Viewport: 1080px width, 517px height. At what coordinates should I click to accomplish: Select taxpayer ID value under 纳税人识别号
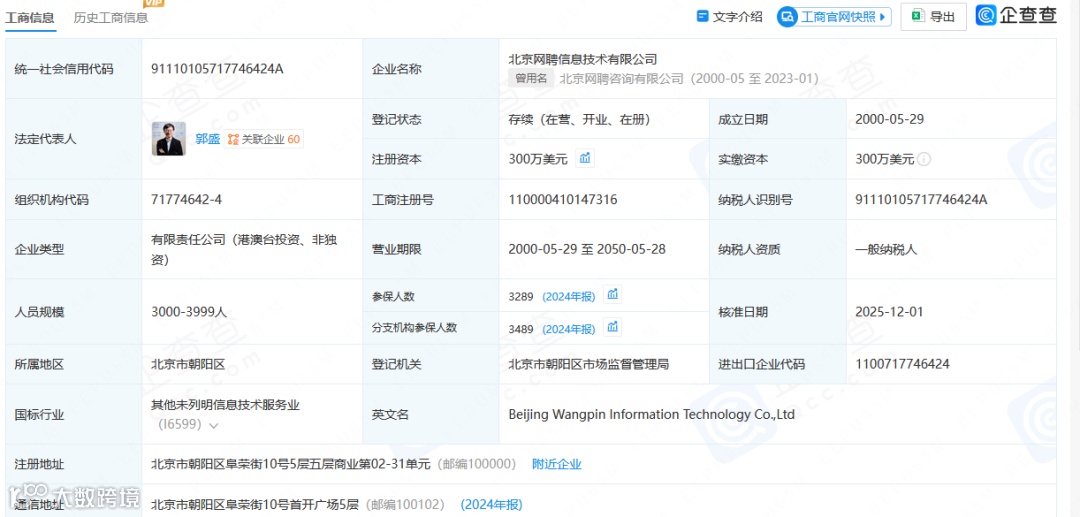pos(921,200)
